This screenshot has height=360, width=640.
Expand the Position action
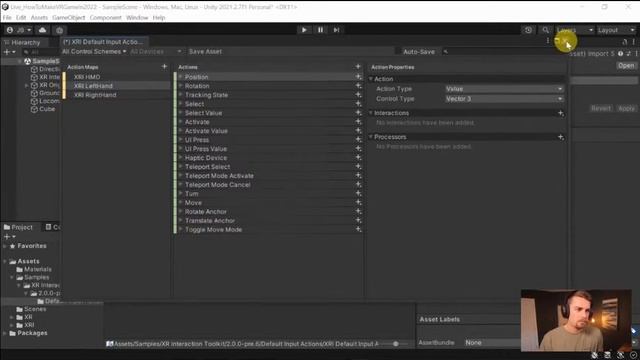[x=180, y=77]
